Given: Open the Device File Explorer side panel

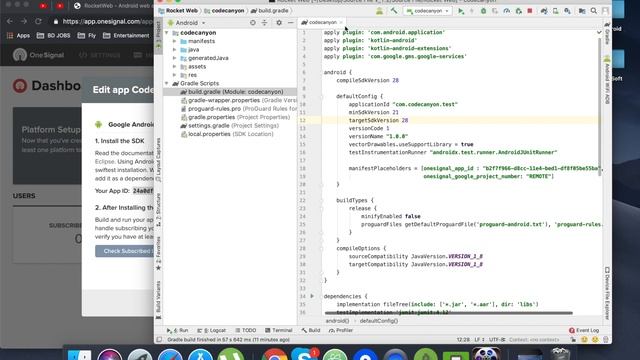Looking at the screenshot, I should click(607, 293).
